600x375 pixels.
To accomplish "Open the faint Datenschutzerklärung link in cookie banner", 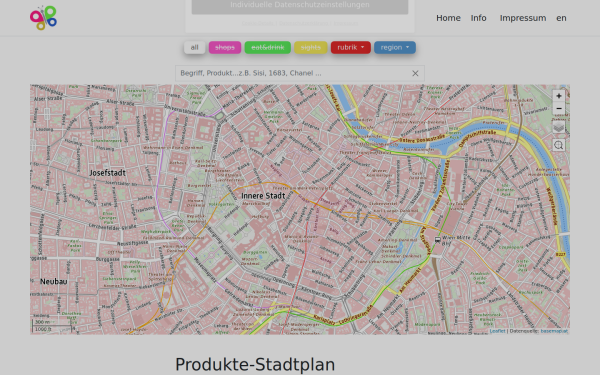I will [303, 23].
